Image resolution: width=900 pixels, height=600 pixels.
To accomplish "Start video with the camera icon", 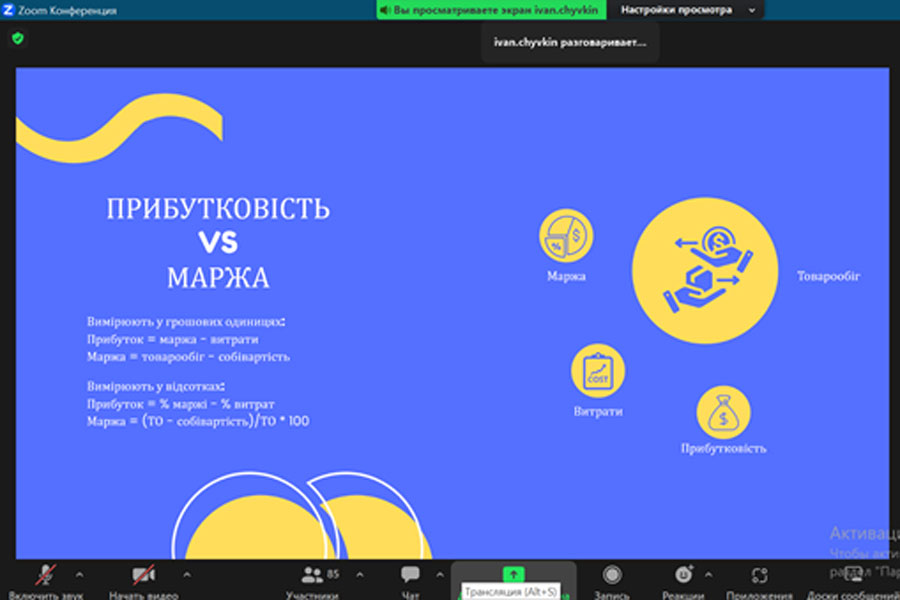I will click(143, 581).
